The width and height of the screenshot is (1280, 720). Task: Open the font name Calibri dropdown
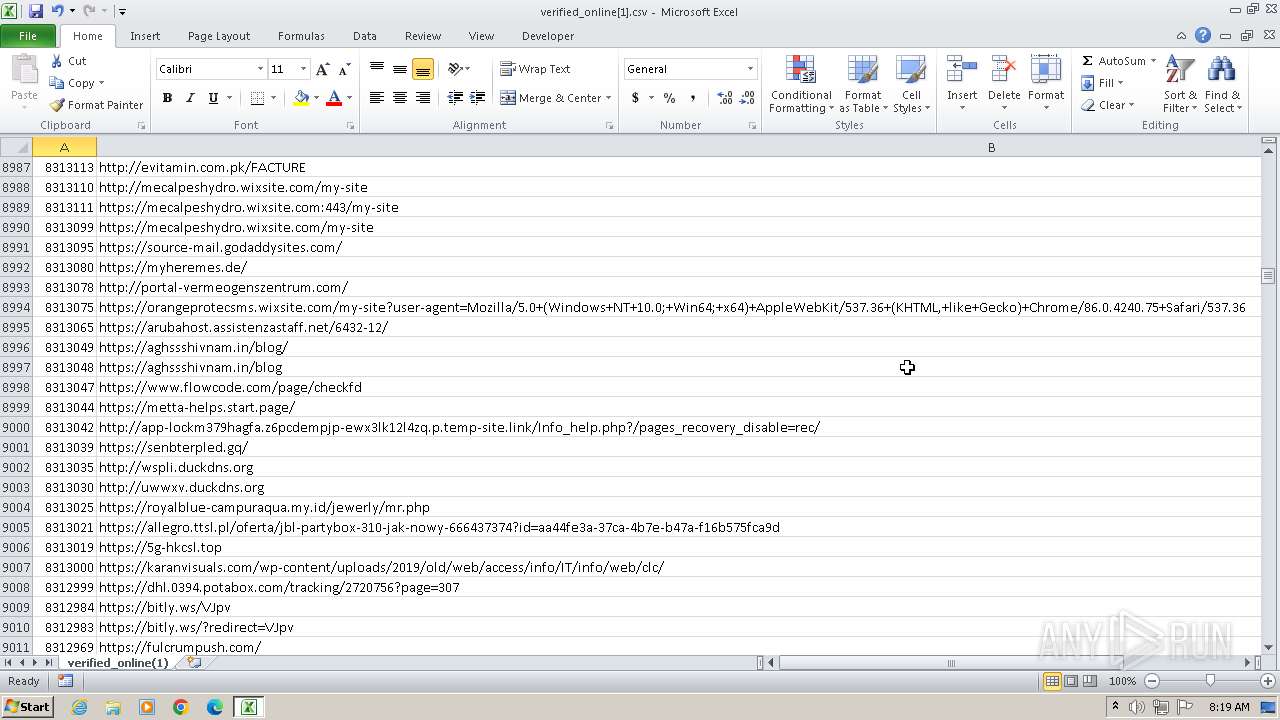[260, 69]
